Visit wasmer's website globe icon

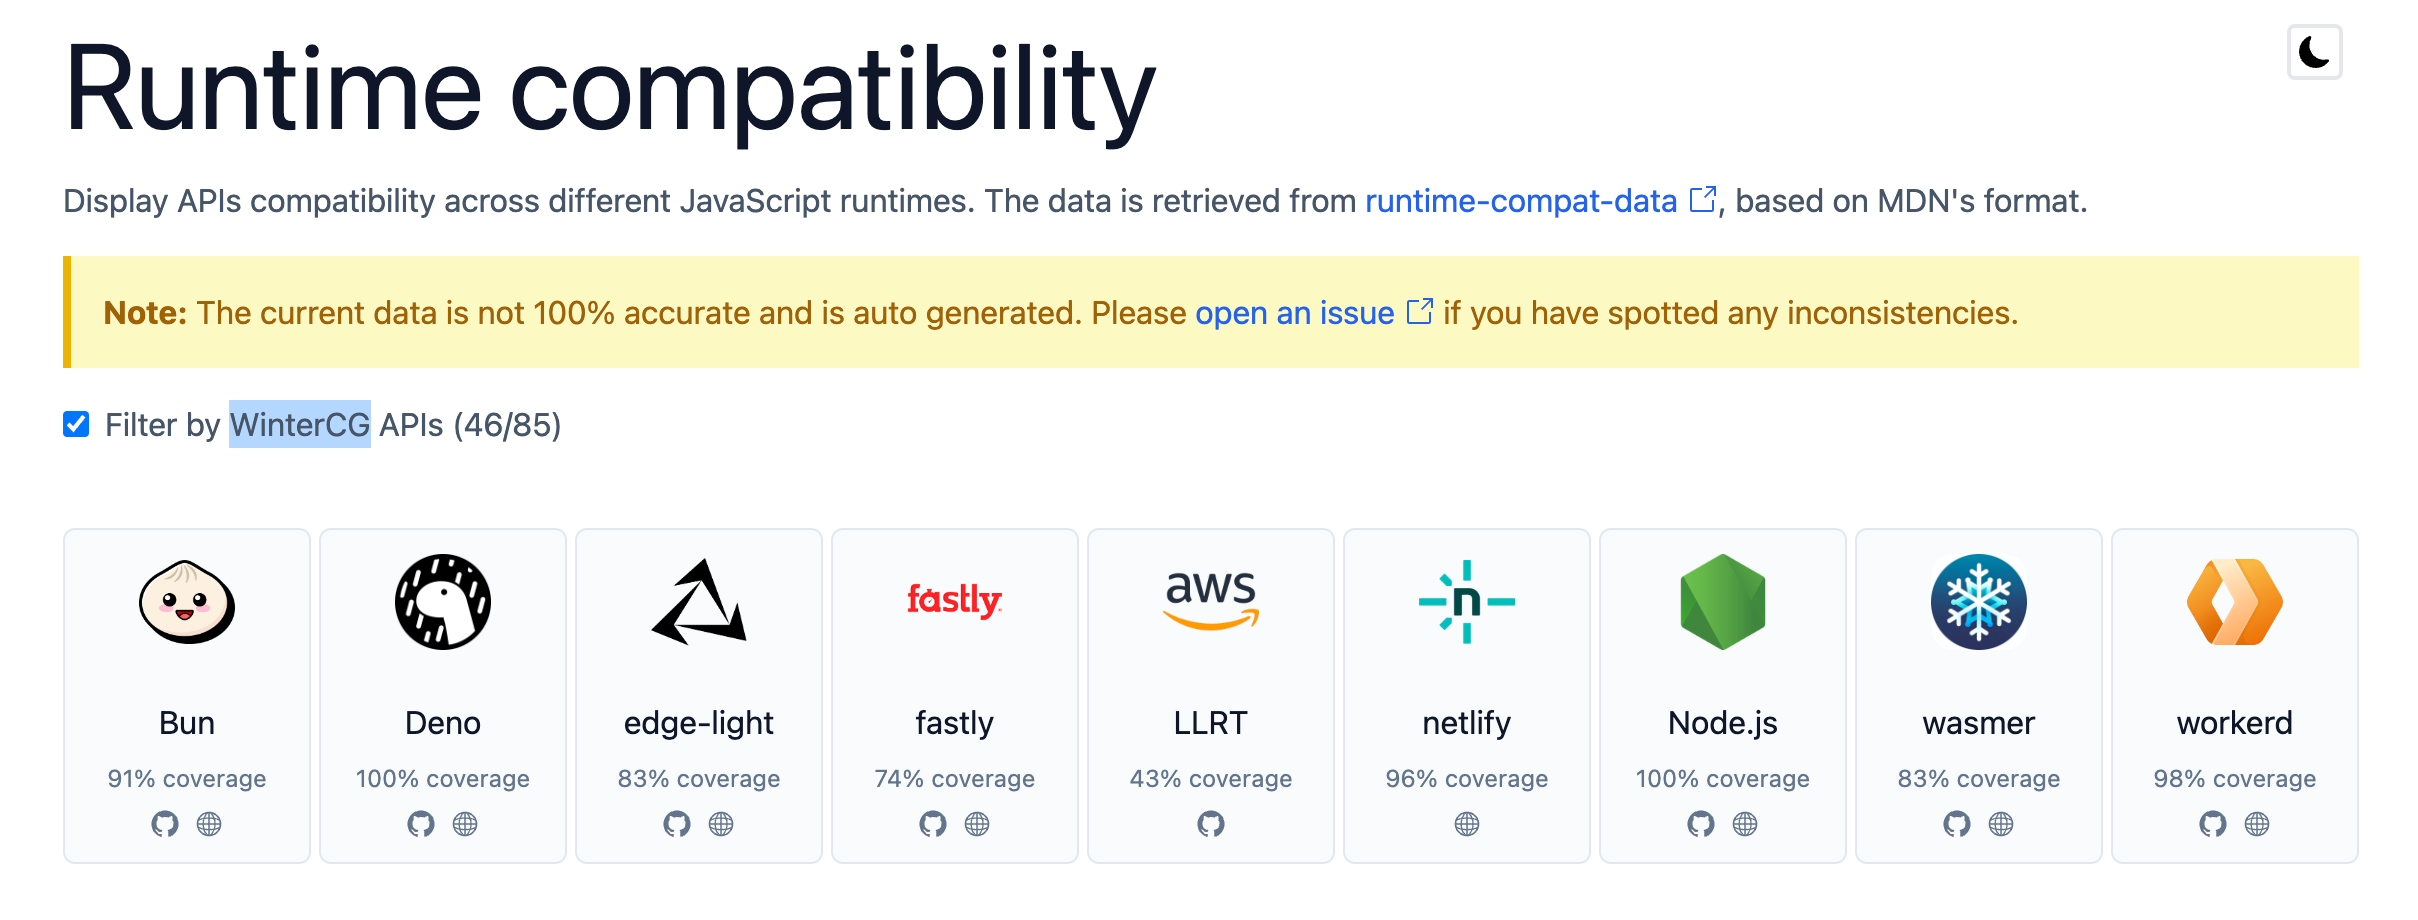coord(2001,824)
